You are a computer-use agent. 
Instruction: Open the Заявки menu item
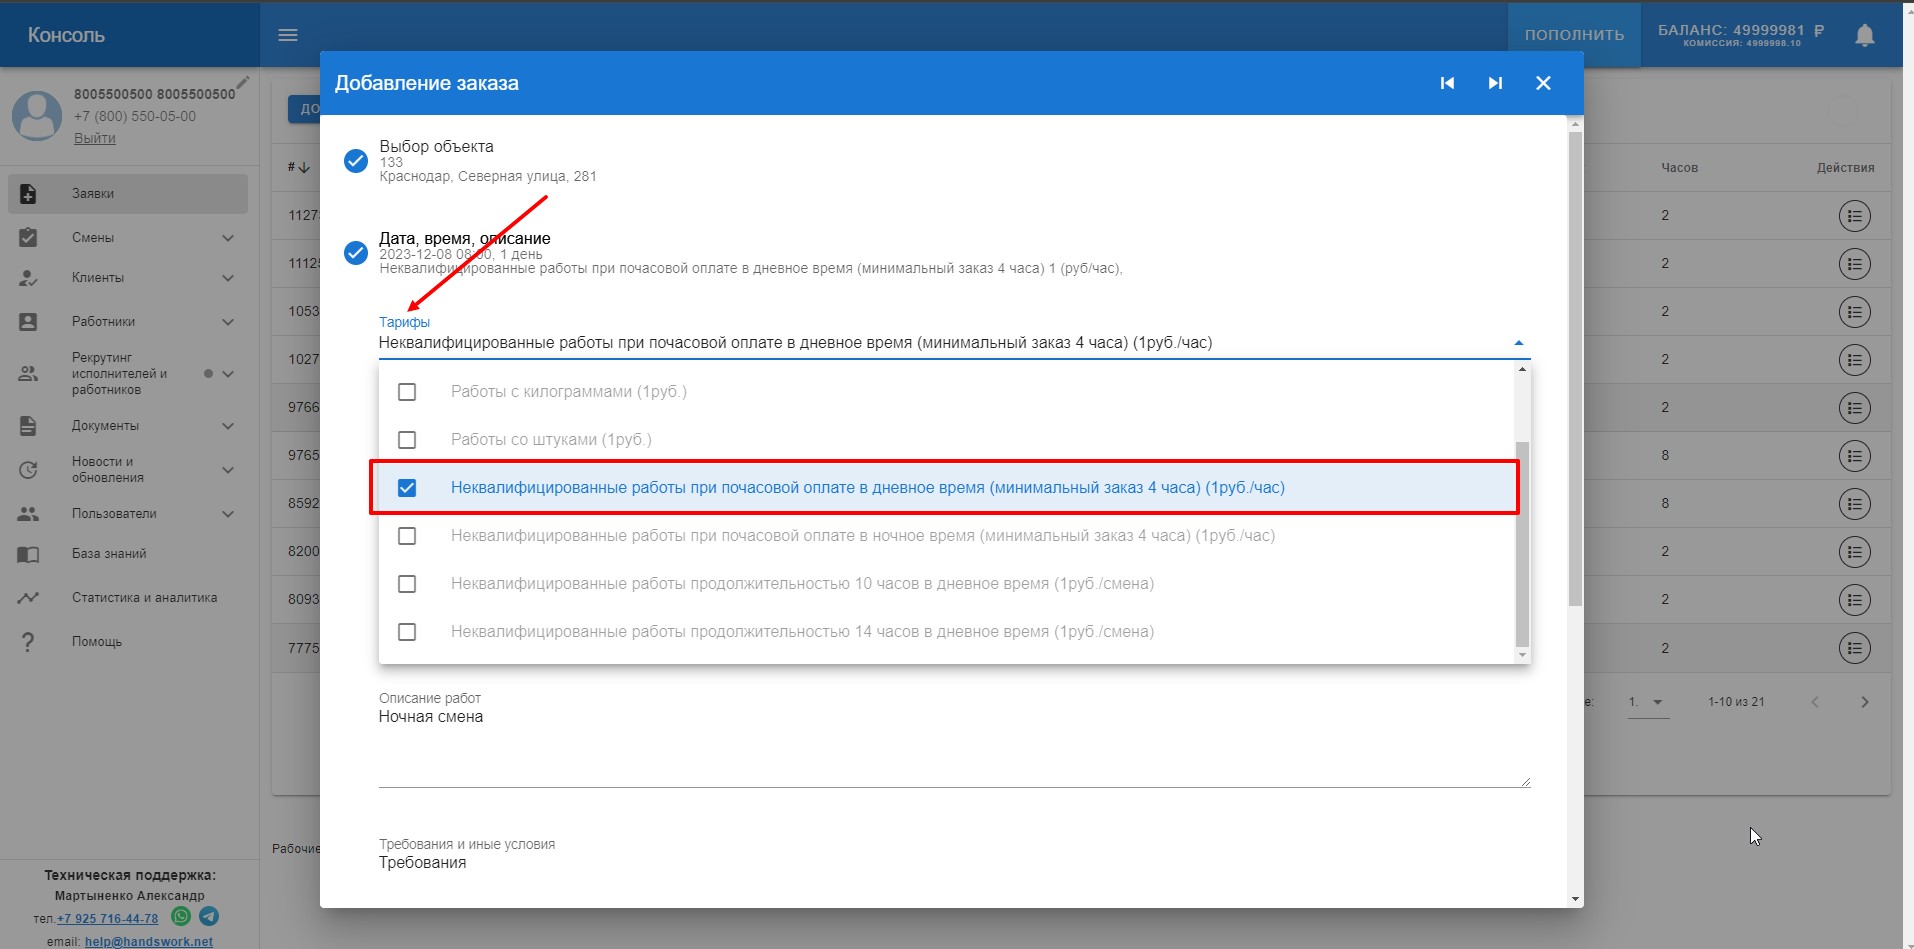point(128,194)
